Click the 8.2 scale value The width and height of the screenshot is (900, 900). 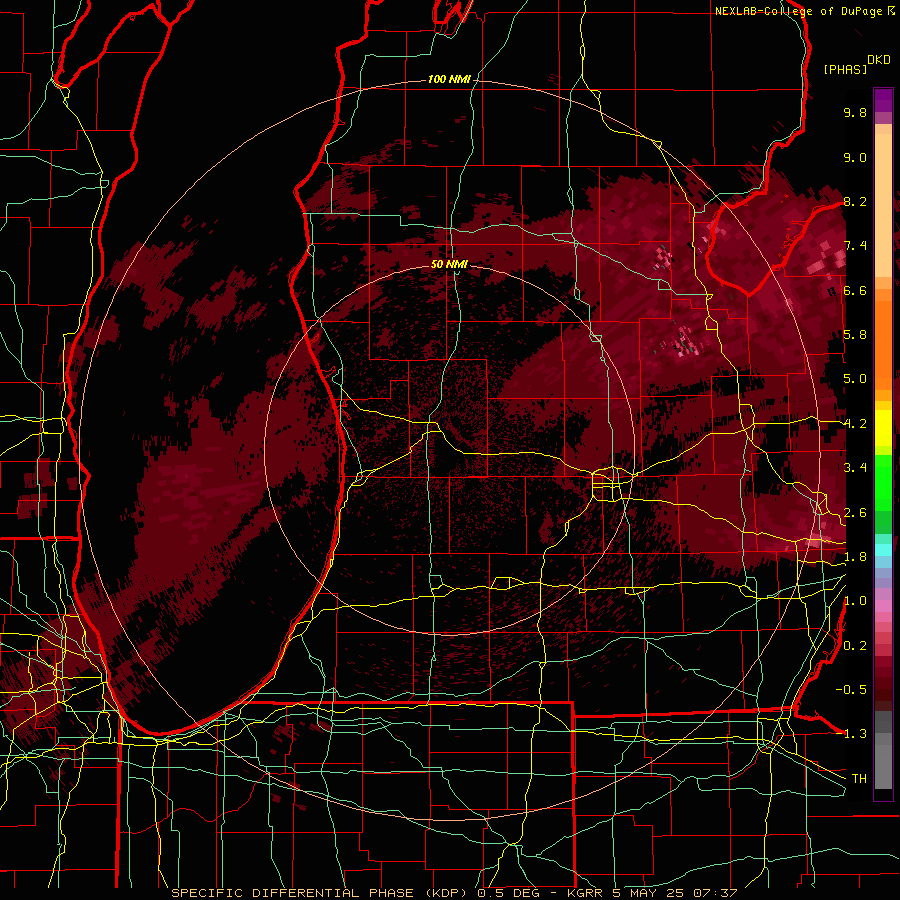coord(855,201)
